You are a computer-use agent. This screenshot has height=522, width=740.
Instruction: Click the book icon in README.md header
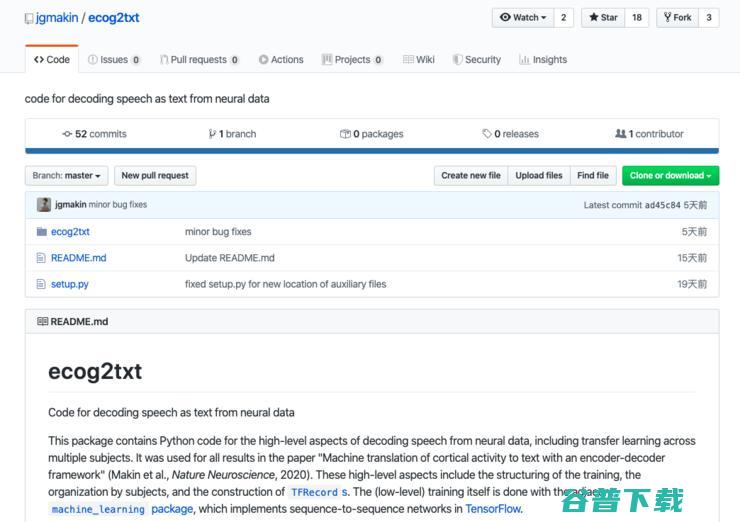[x=42, y=321]
